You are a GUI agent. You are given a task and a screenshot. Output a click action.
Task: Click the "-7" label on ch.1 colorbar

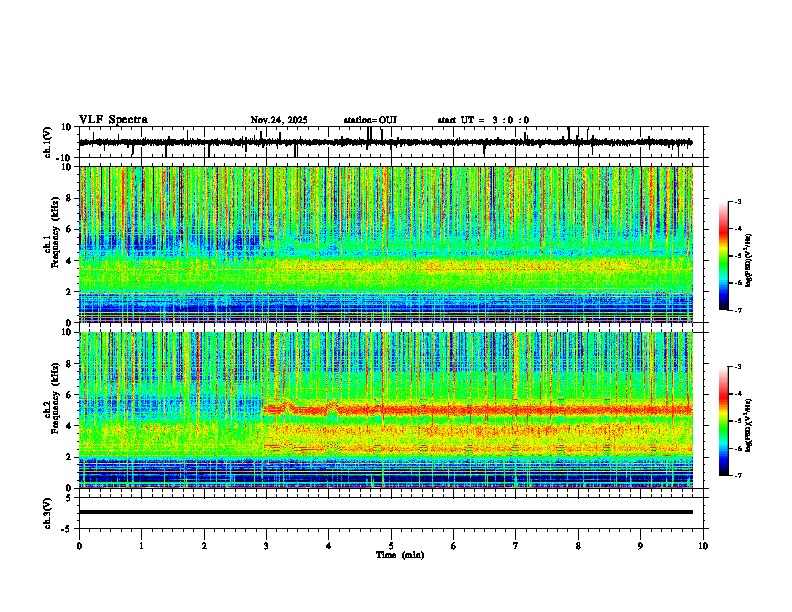737,310
